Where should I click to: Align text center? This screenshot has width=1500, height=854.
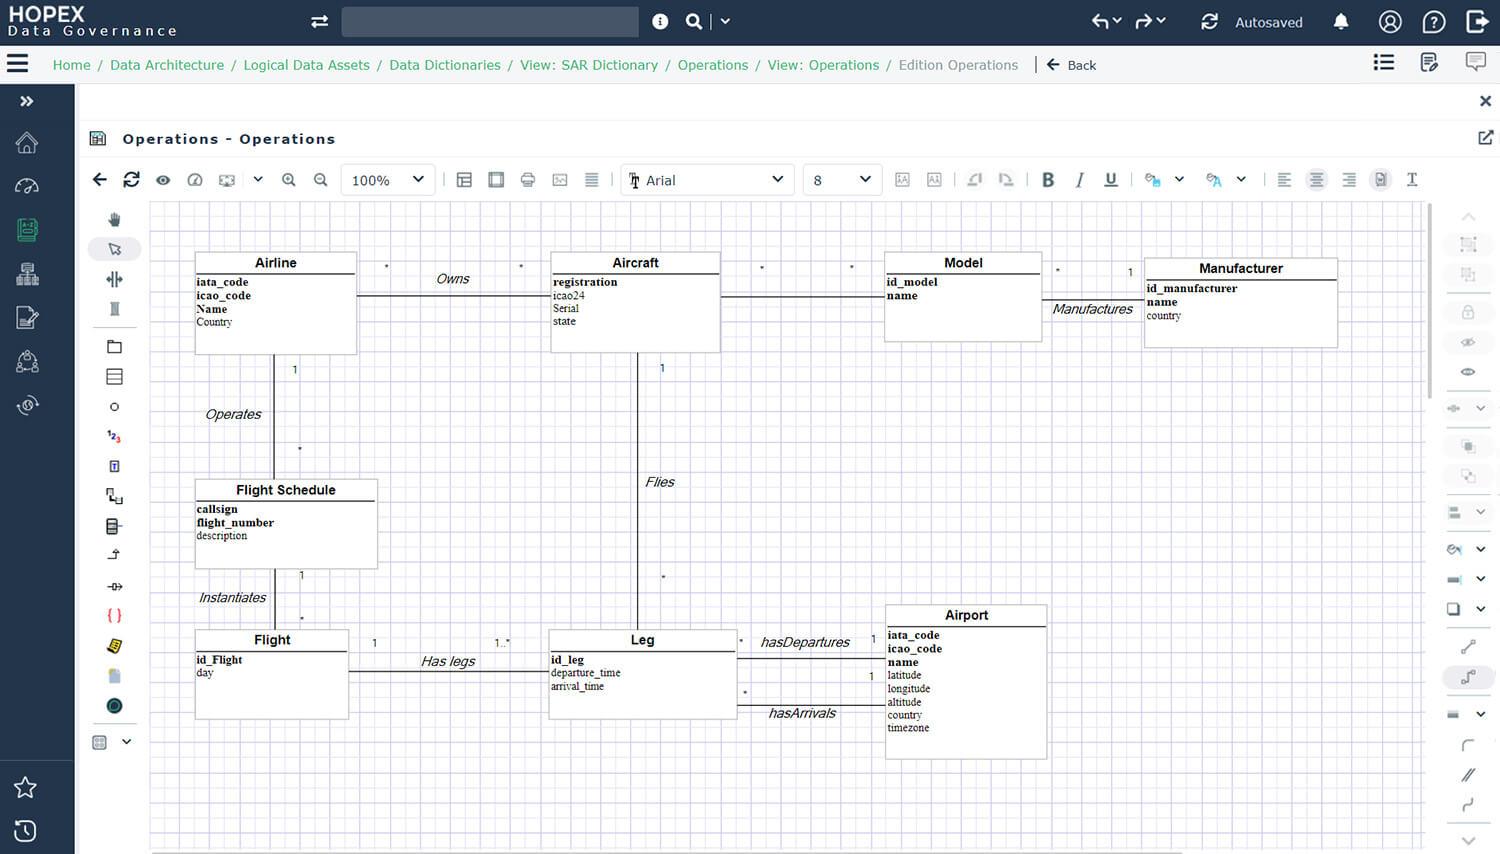[1317, 180]
